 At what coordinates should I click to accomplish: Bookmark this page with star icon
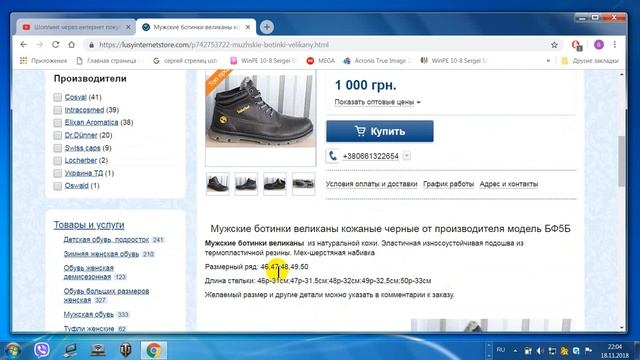click(x=554, y=45)
